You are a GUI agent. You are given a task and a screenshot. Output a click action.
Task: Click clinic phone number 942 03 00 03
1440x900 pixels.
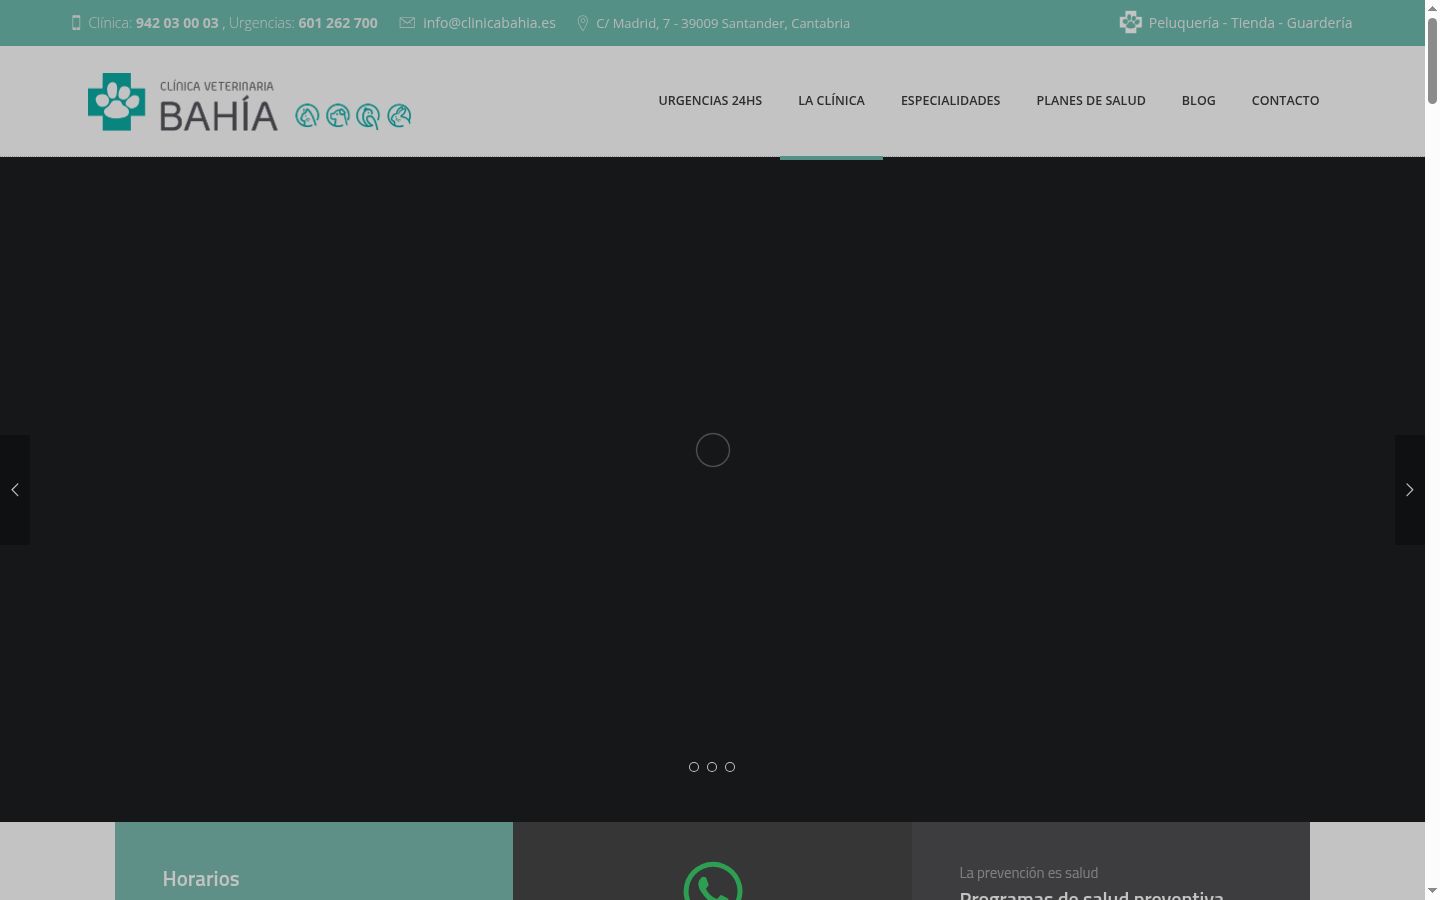(177, 23)
